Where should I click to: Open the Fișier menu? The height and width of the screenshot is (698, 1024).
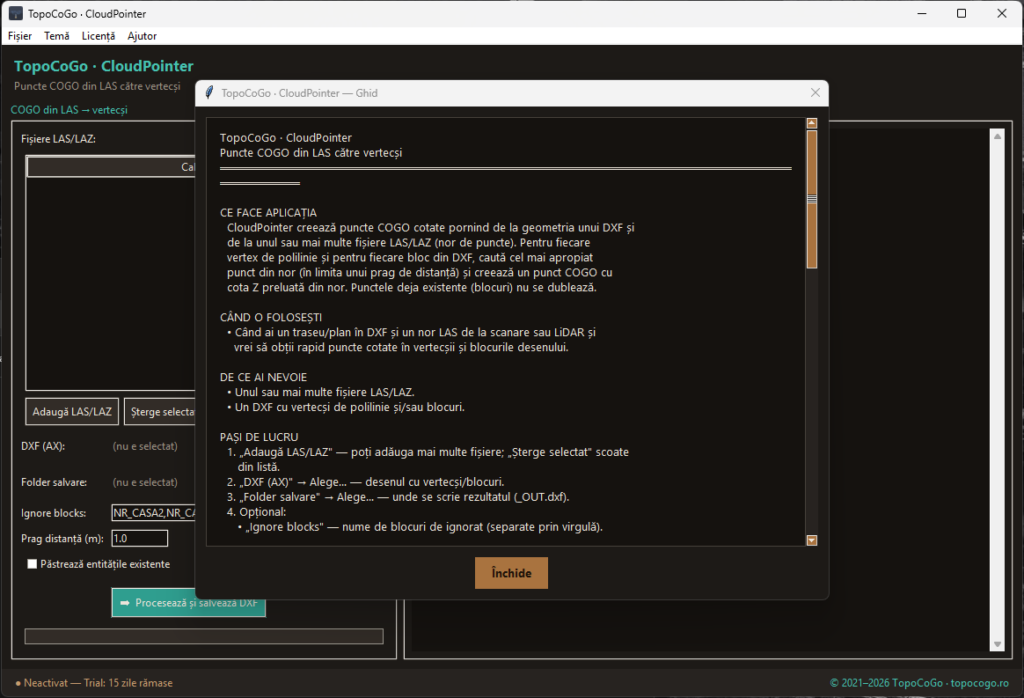[x=20, y=36]
